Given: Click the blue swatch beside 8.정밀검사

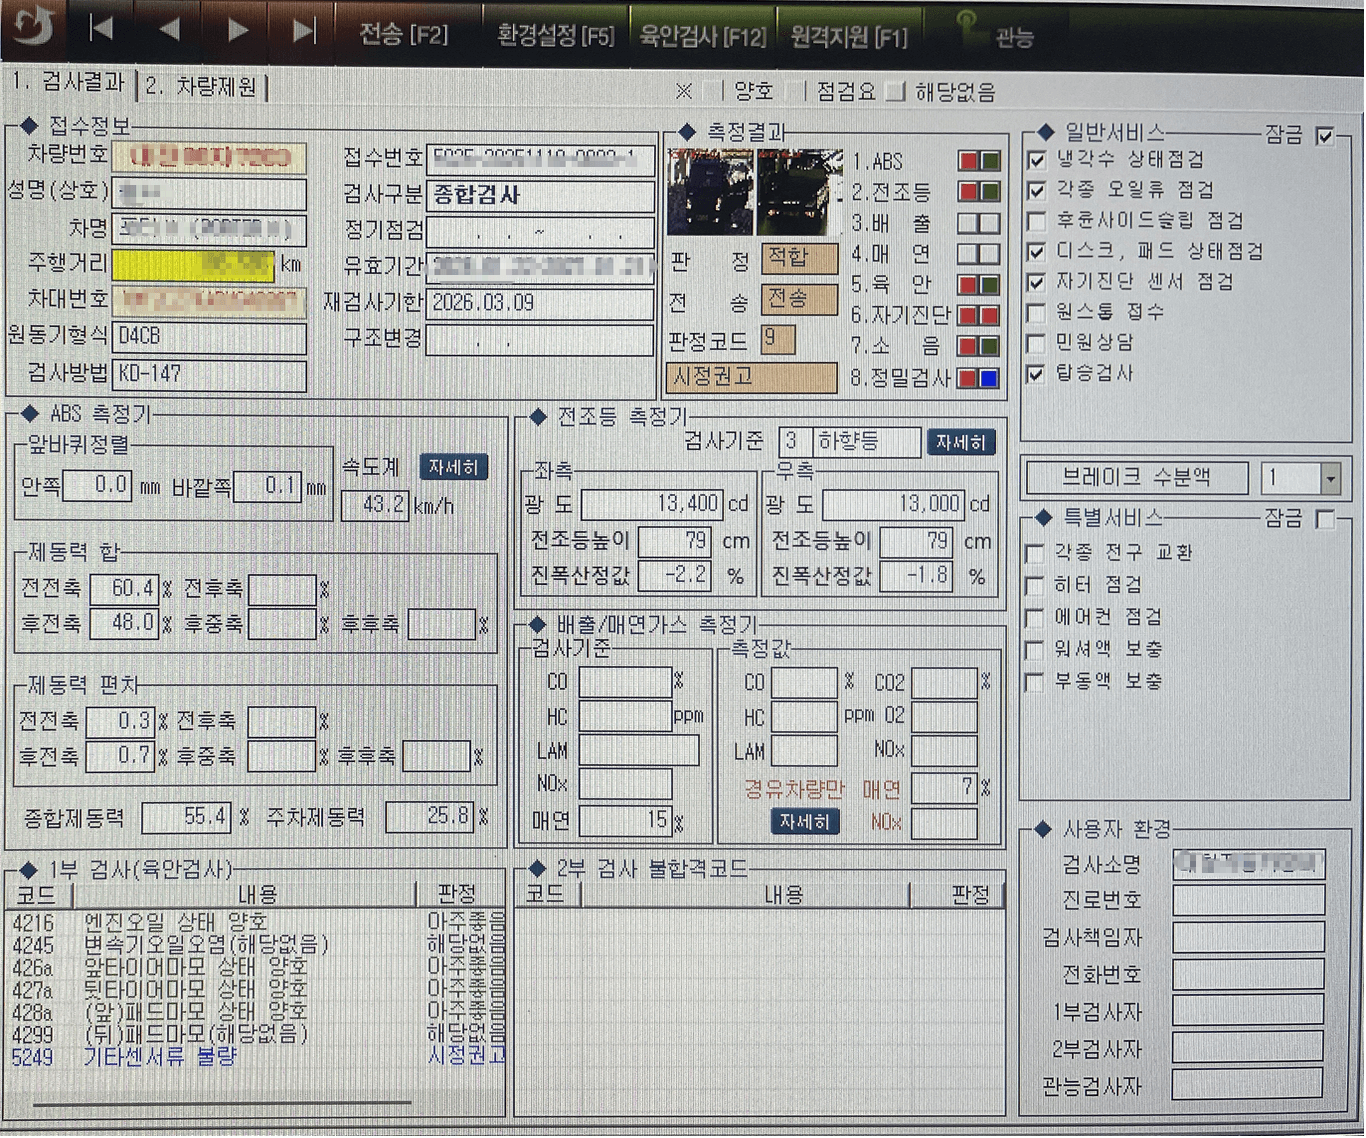Looking at the screenshot, I should [989, 379].
